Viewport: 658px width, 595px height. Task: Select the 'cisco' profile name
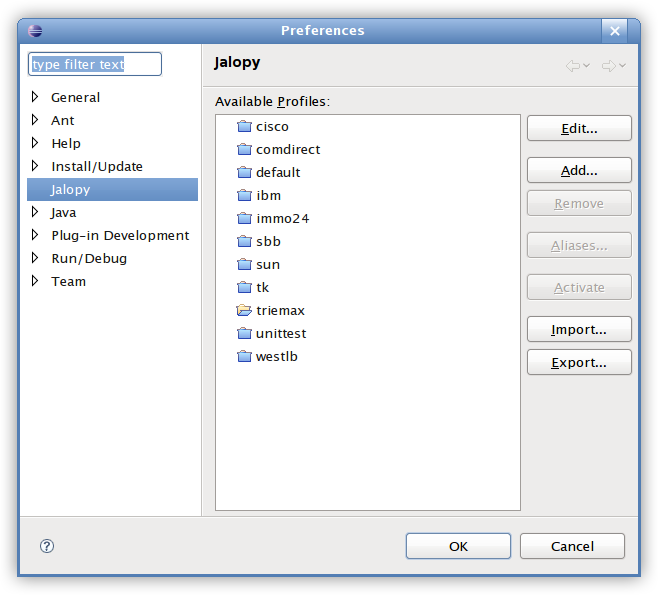[x=272, y=127]
